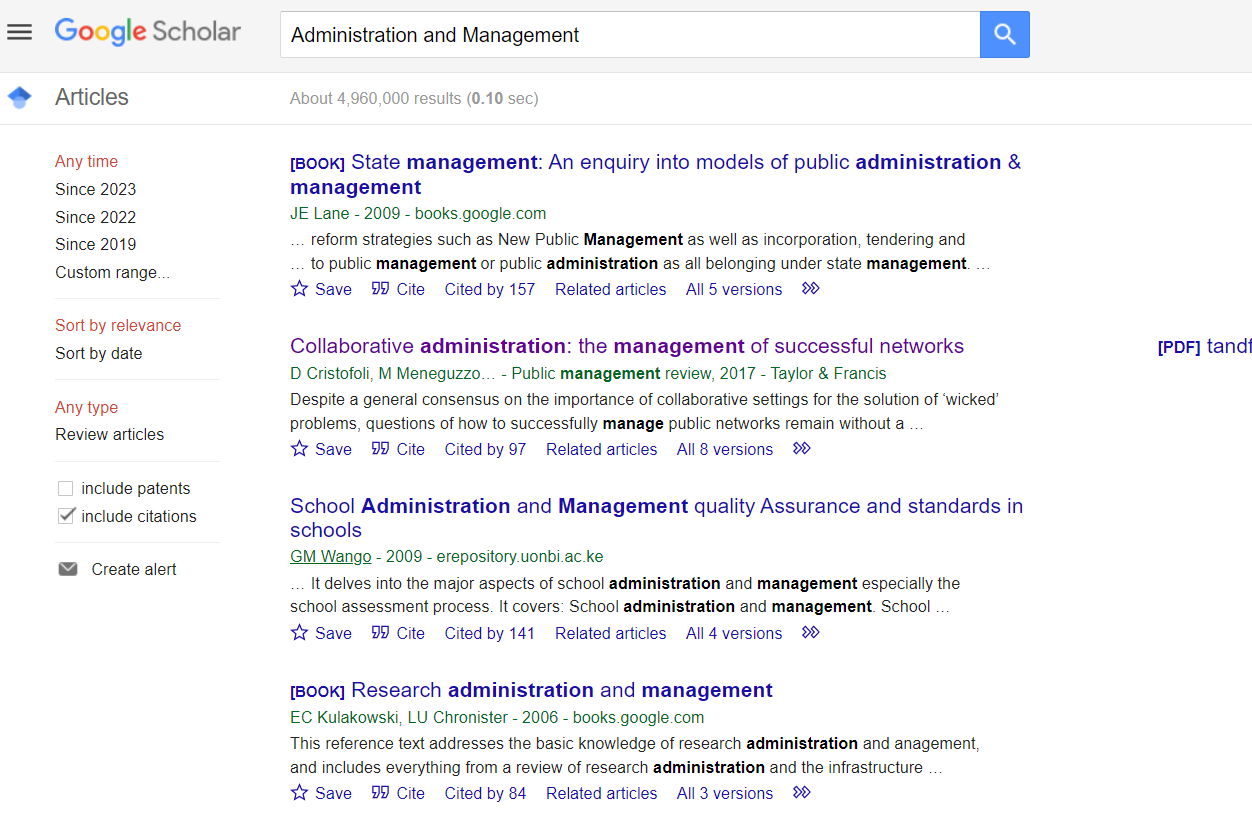Open Cited by 157 for State management
1252x826 pixels.
click(489, 289)
